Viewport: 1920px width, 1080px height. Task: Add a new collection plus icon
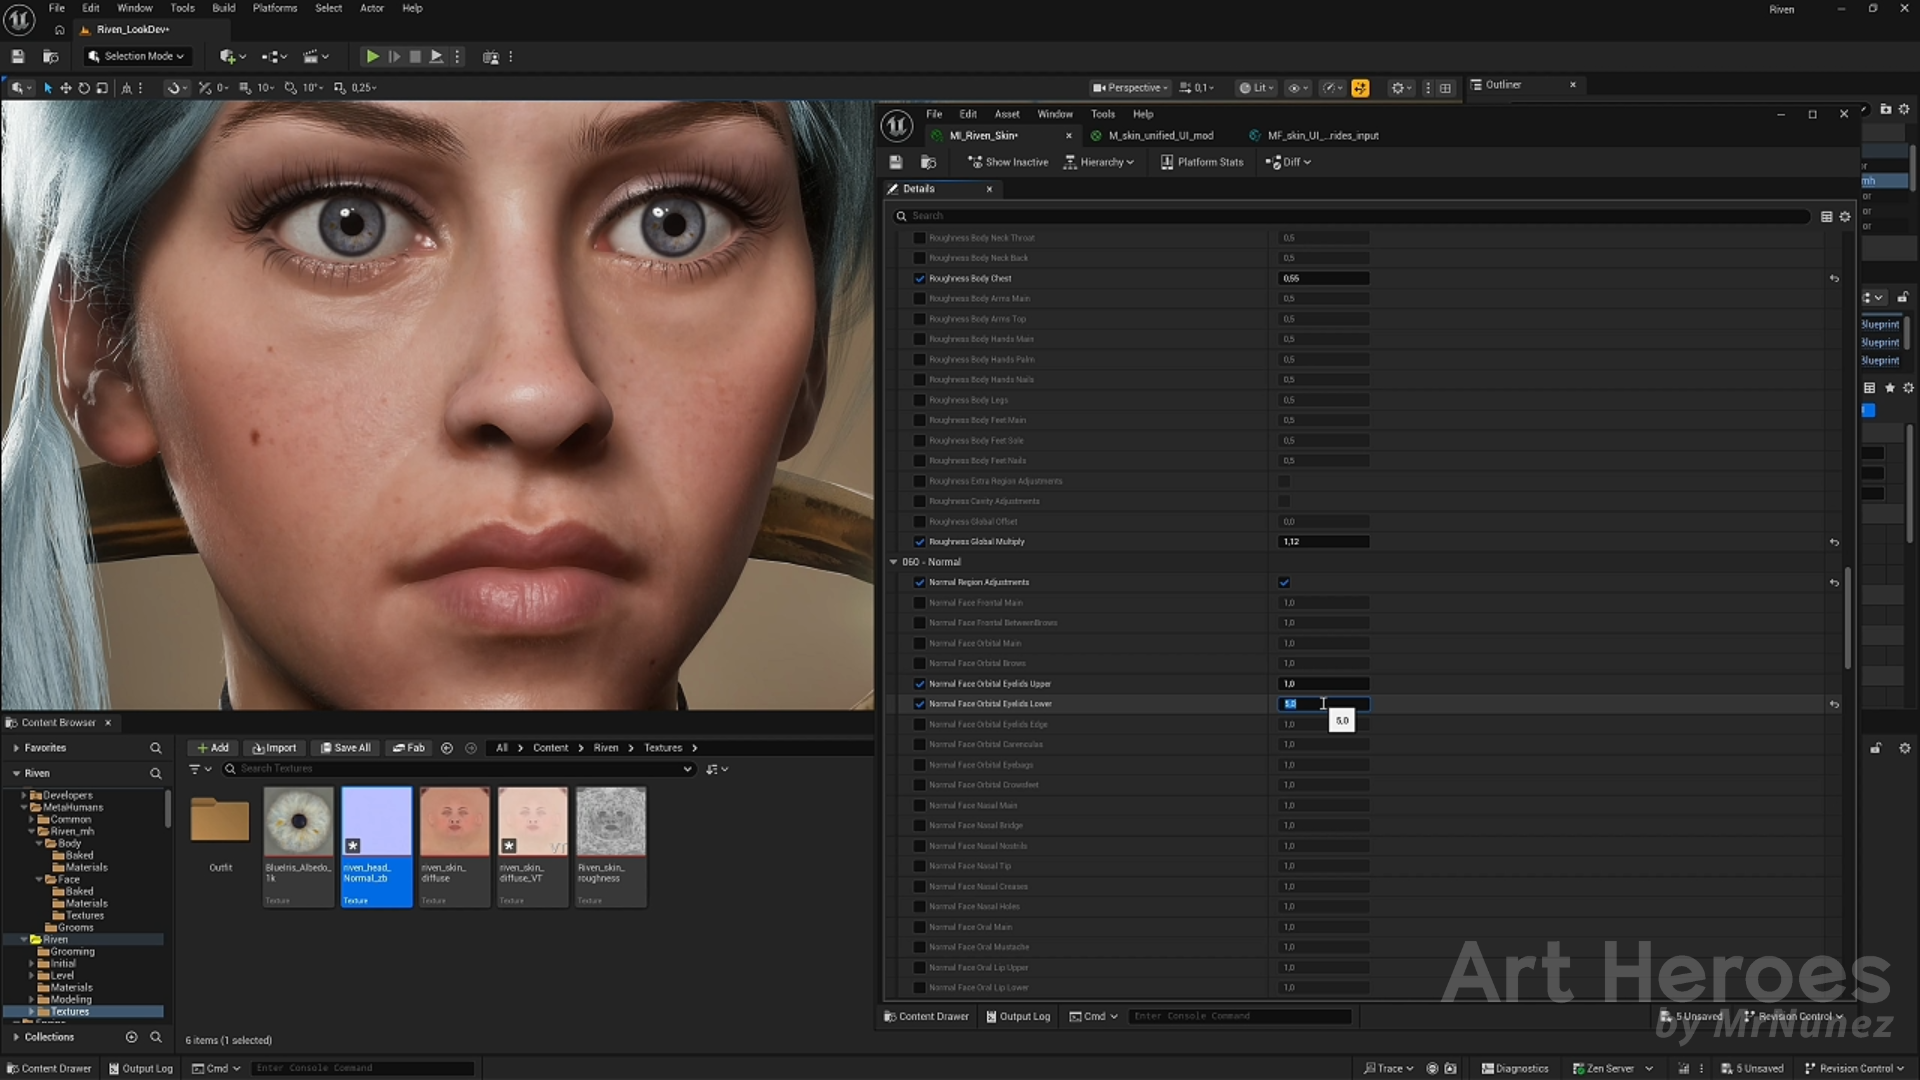click(131, 1037)
